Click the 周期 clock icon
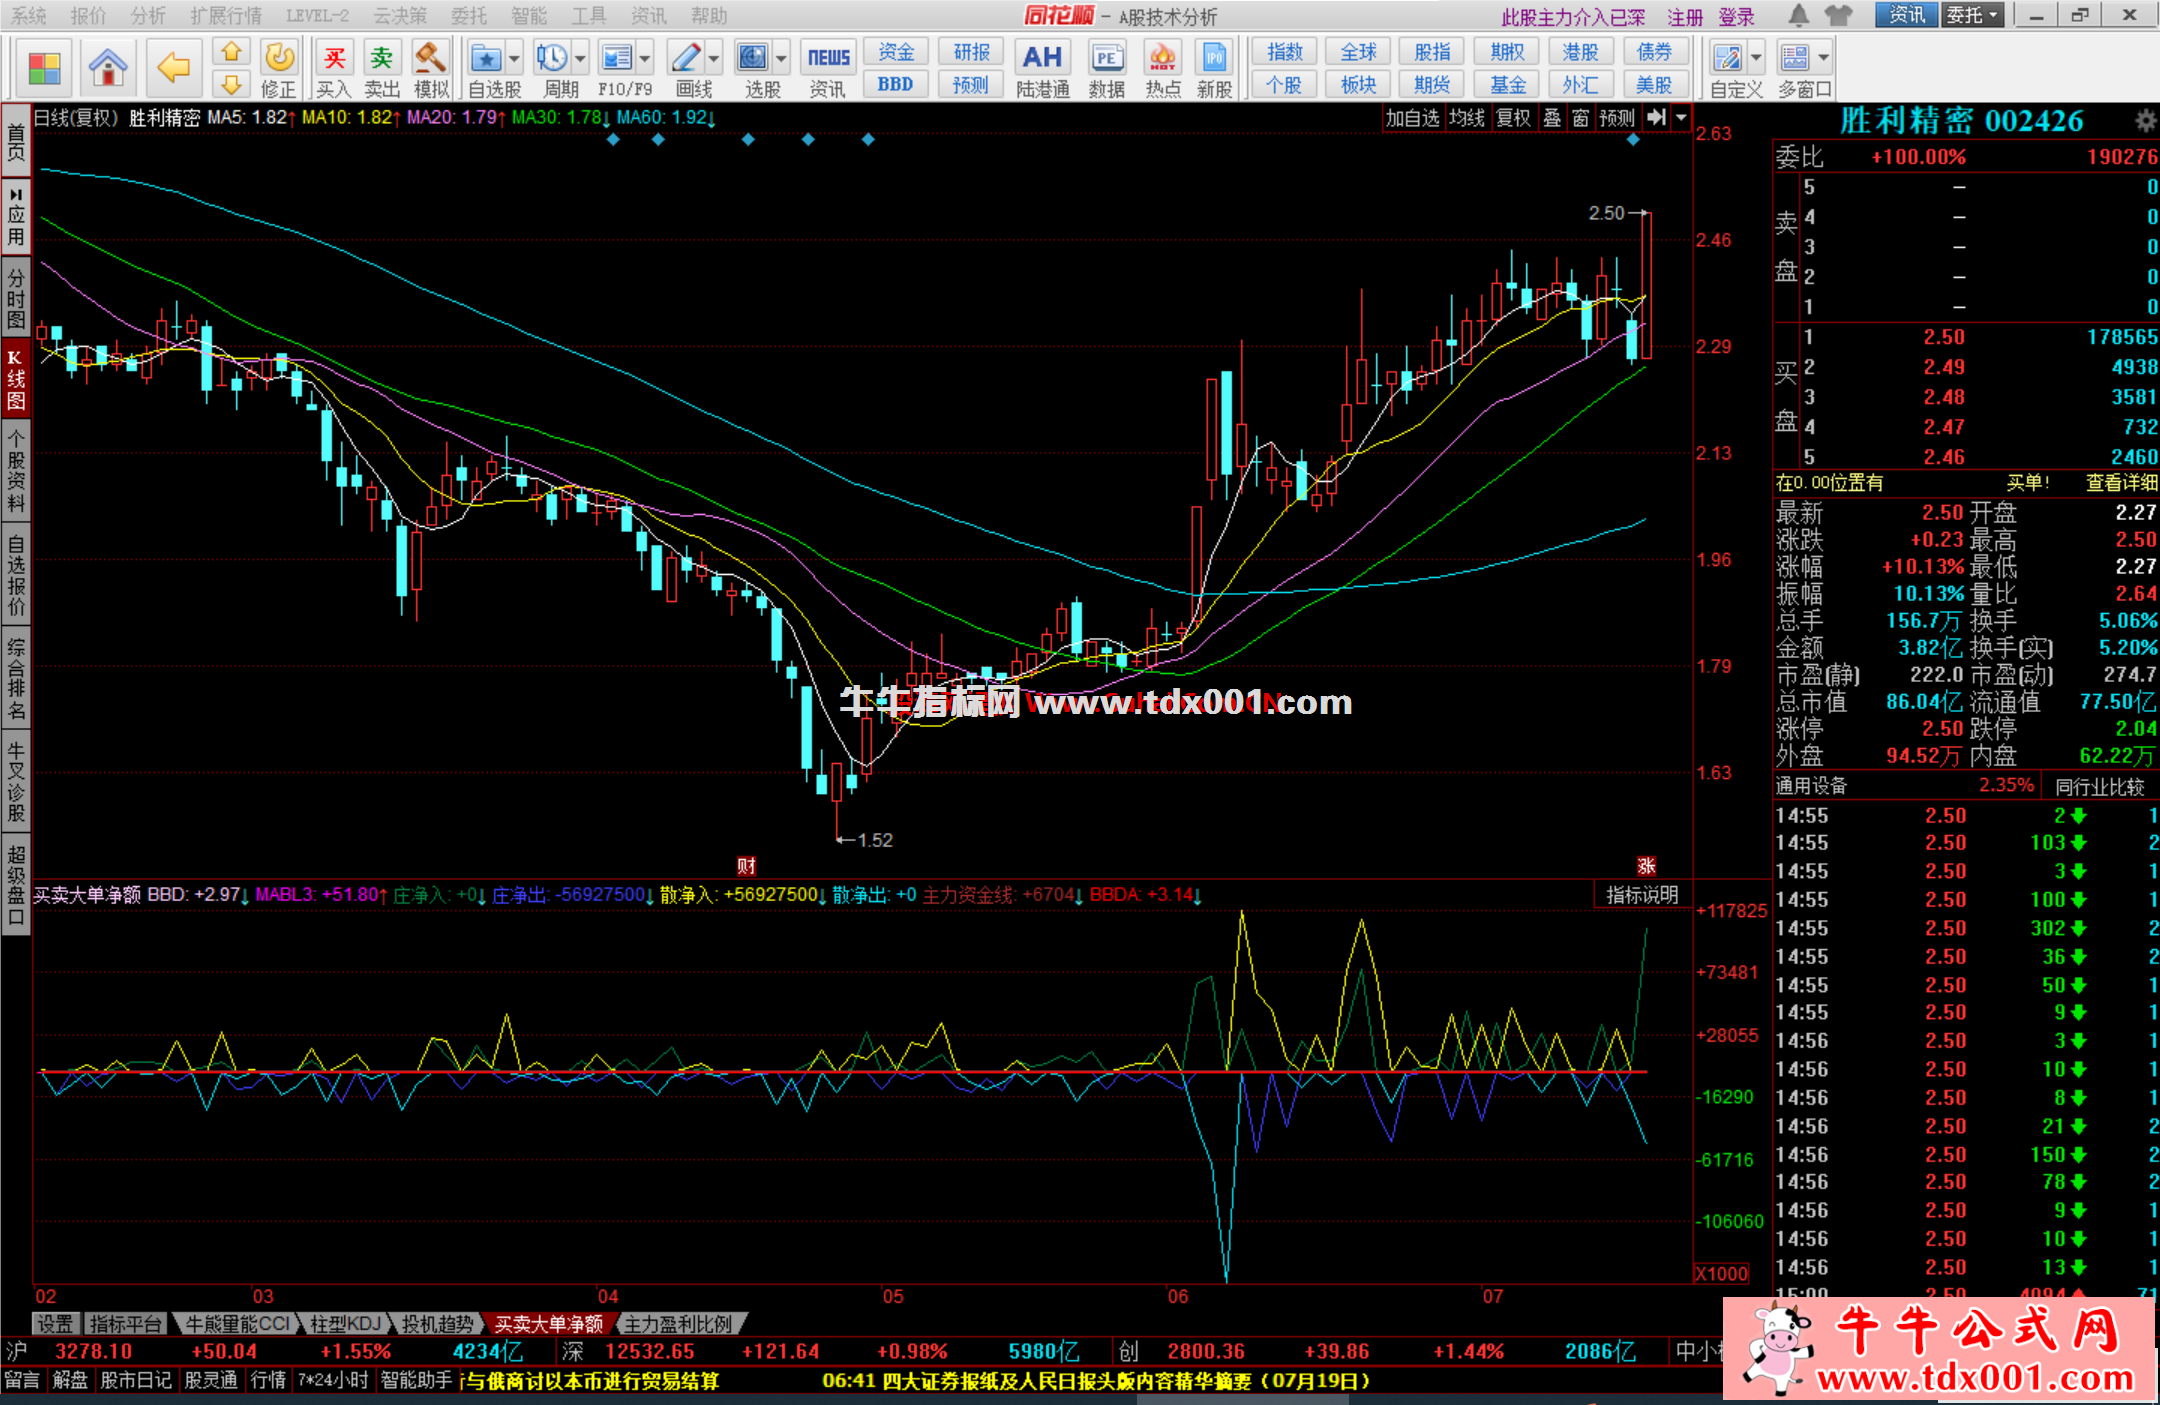Screen dimensions: 2160x1405 pyautogui.click(x=551, y=58)
